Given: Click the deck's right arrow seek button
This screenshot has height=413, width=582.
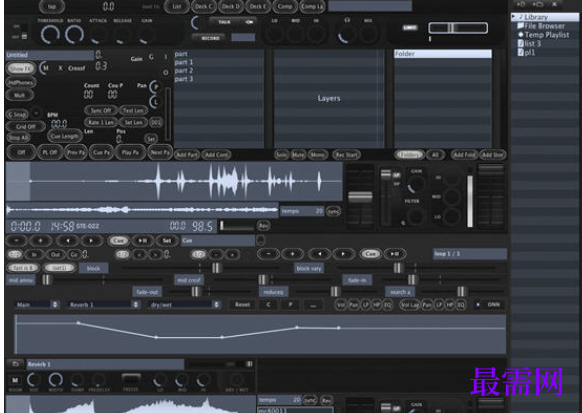Looking at the screenshot, I should point(91,240).
